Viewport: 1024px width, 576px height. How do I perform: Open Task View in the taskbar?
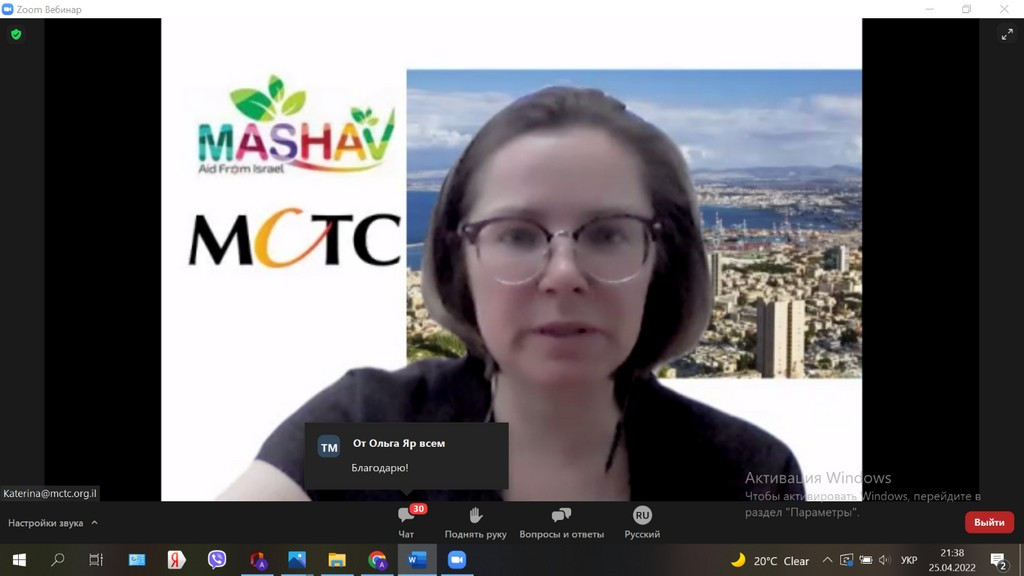(x=96, y=560)
